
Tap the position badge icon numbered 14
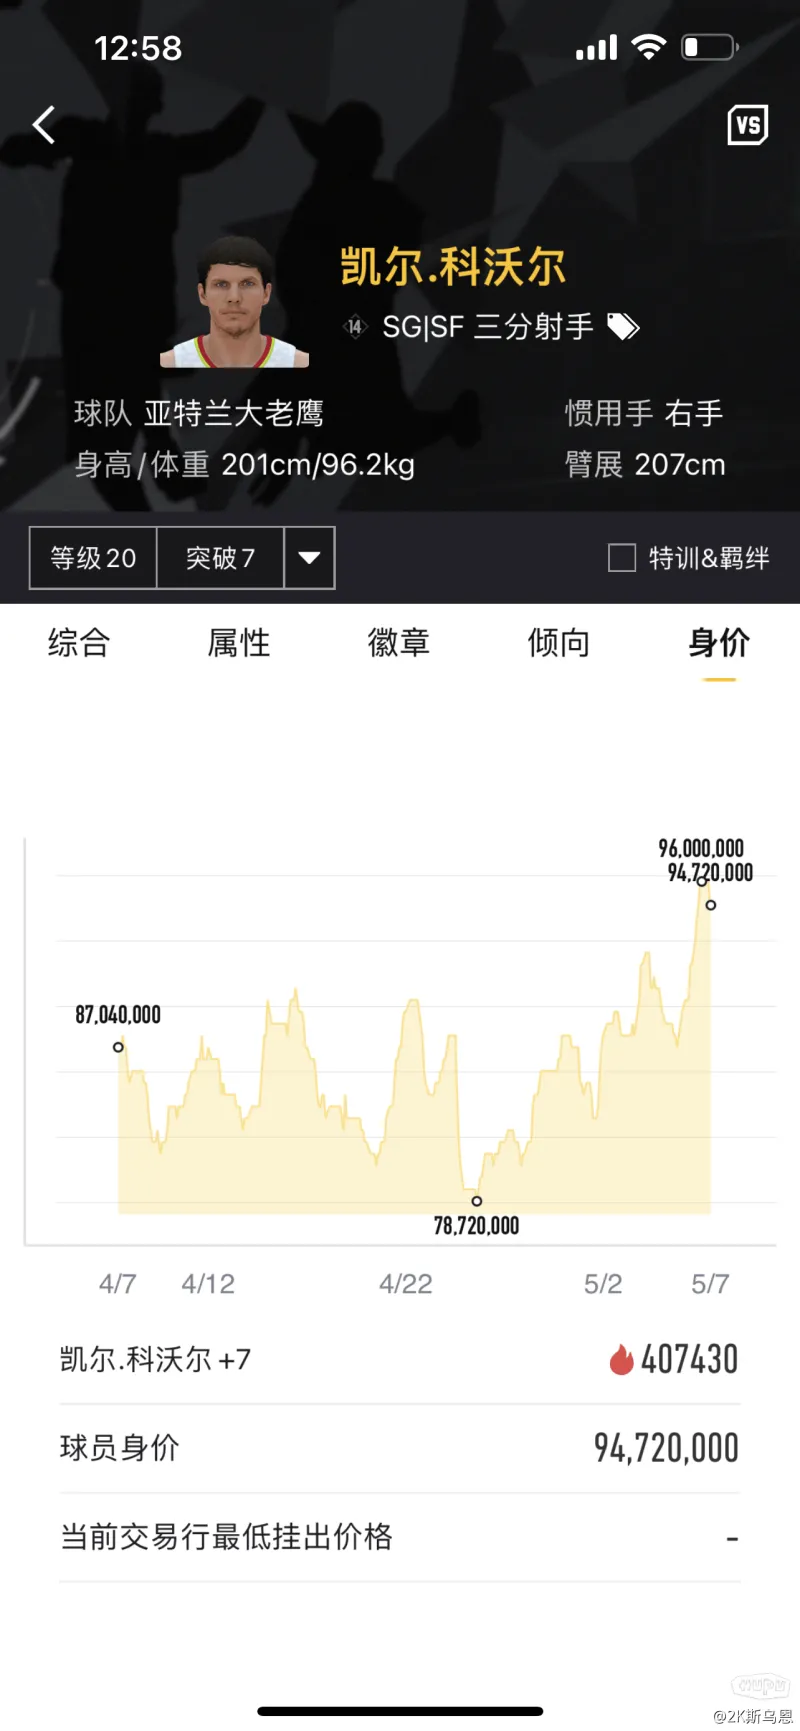pyautogui.click(x=355, y=326)
